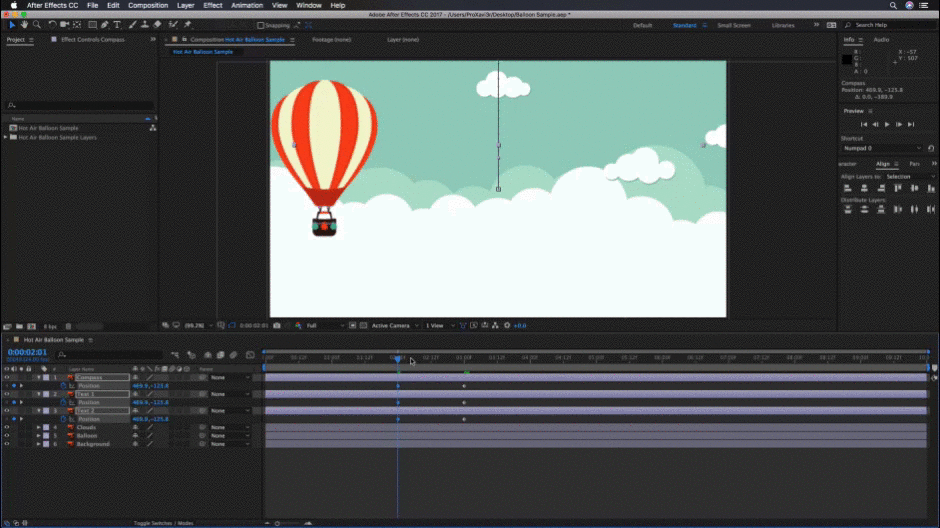The image size is (940, 528).
Task: Switch to Effect Controls Compass tab
Action: 93,40
